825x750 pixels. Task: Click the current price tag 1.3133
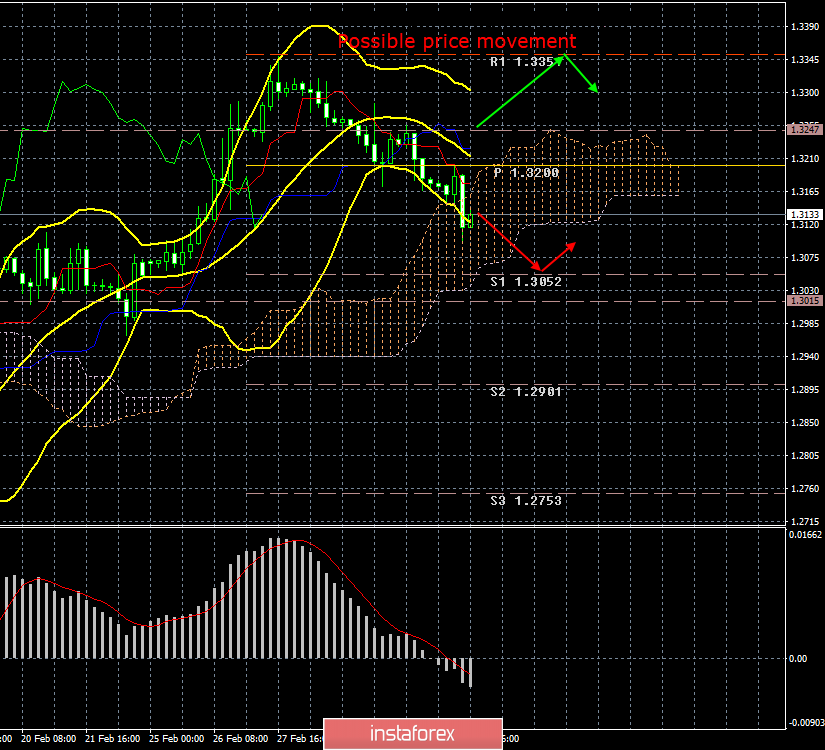tap(805, 214)
